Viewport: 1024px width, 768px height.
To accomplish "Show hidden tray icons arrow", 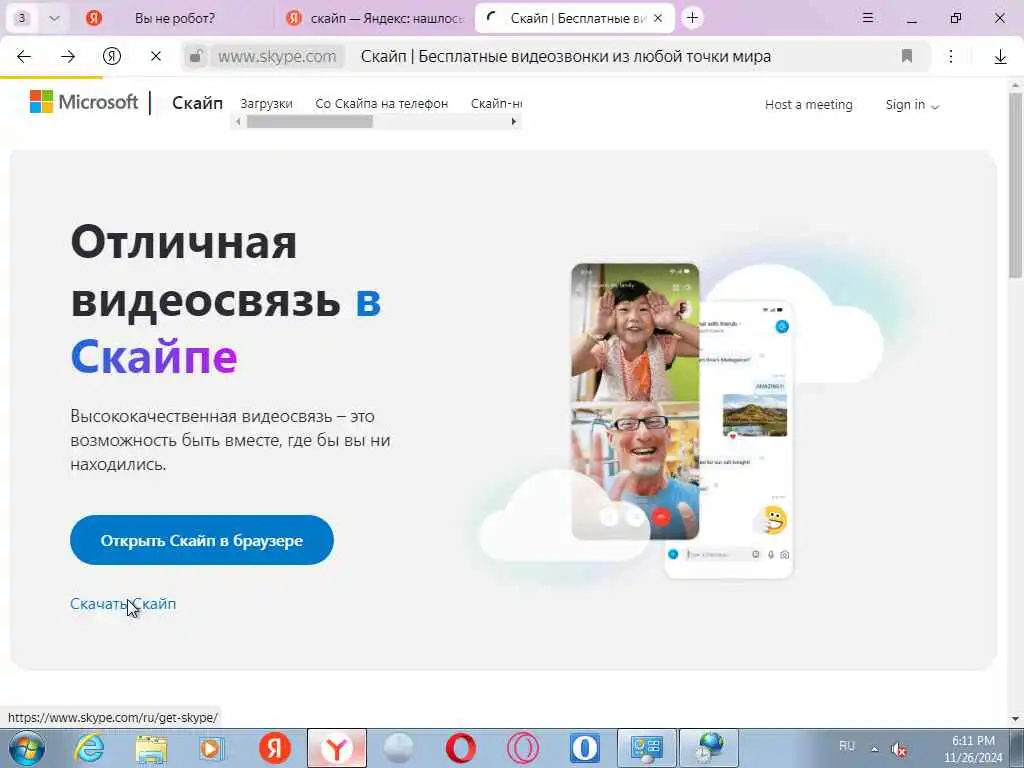I will [x=874, y=748].
